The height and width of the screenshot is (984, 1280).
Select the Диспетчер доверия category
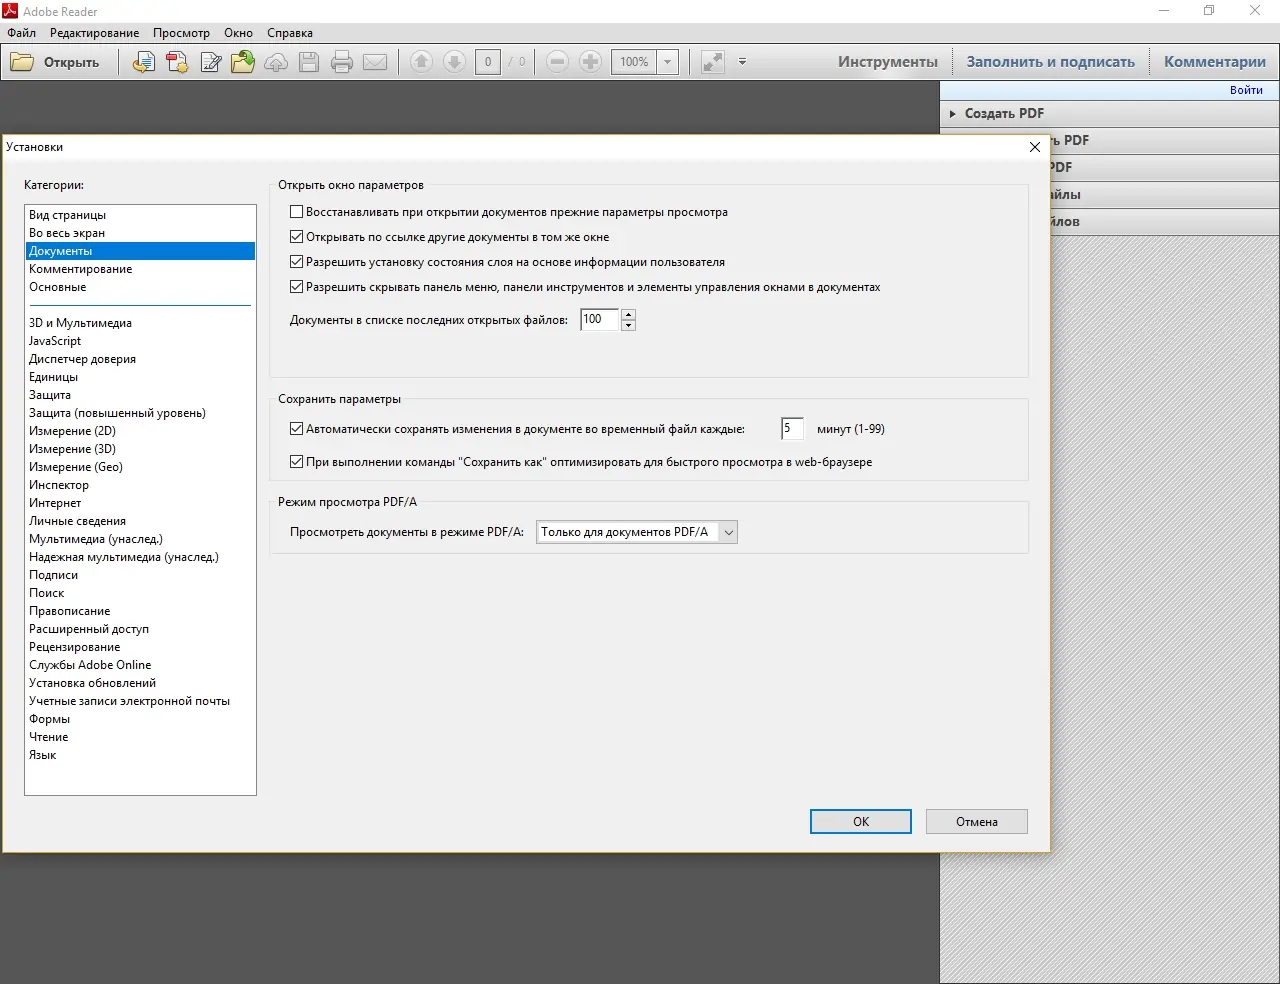point(140,359)
